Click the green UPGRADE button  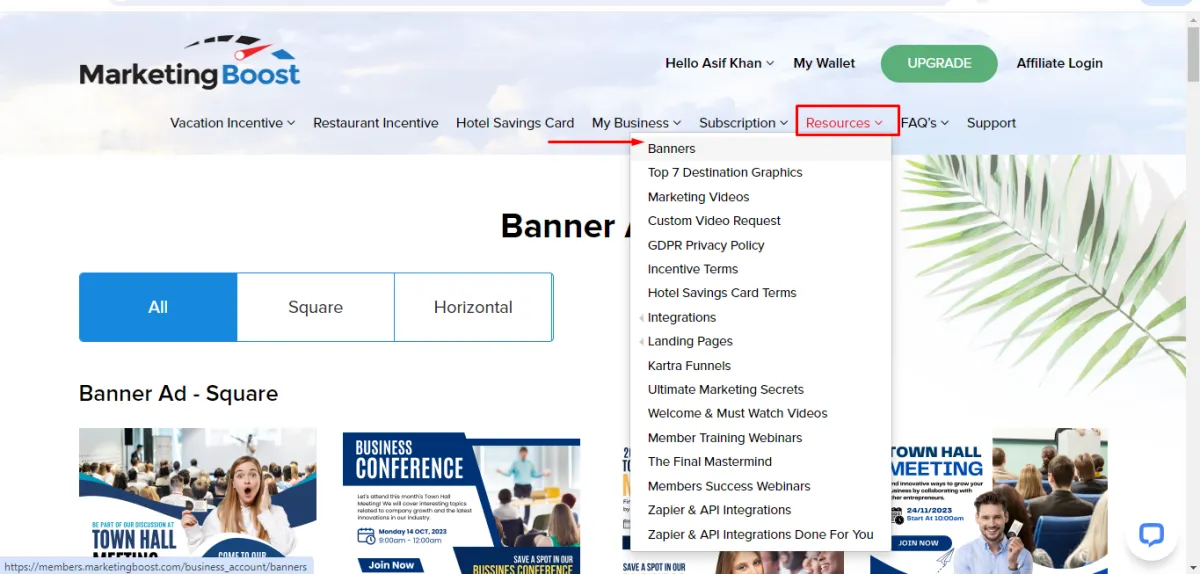click(x=939, y=63)
